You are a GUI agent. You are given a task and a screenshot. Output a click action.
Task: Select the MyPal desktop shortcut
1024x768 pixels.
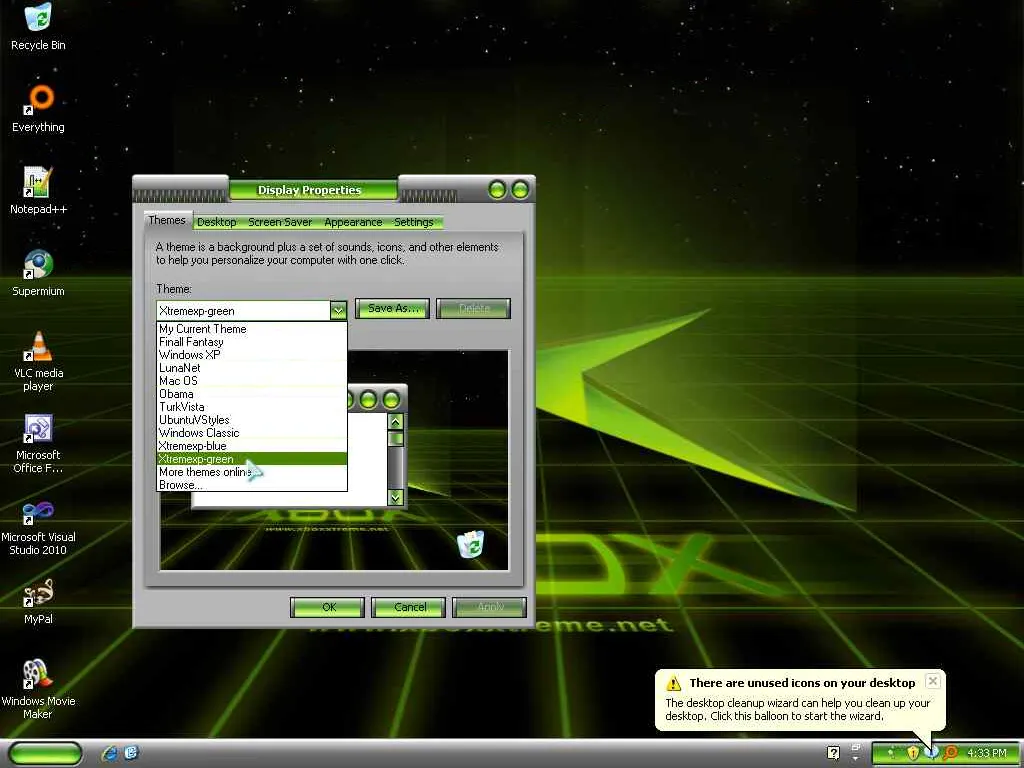[x=38, y=601]
